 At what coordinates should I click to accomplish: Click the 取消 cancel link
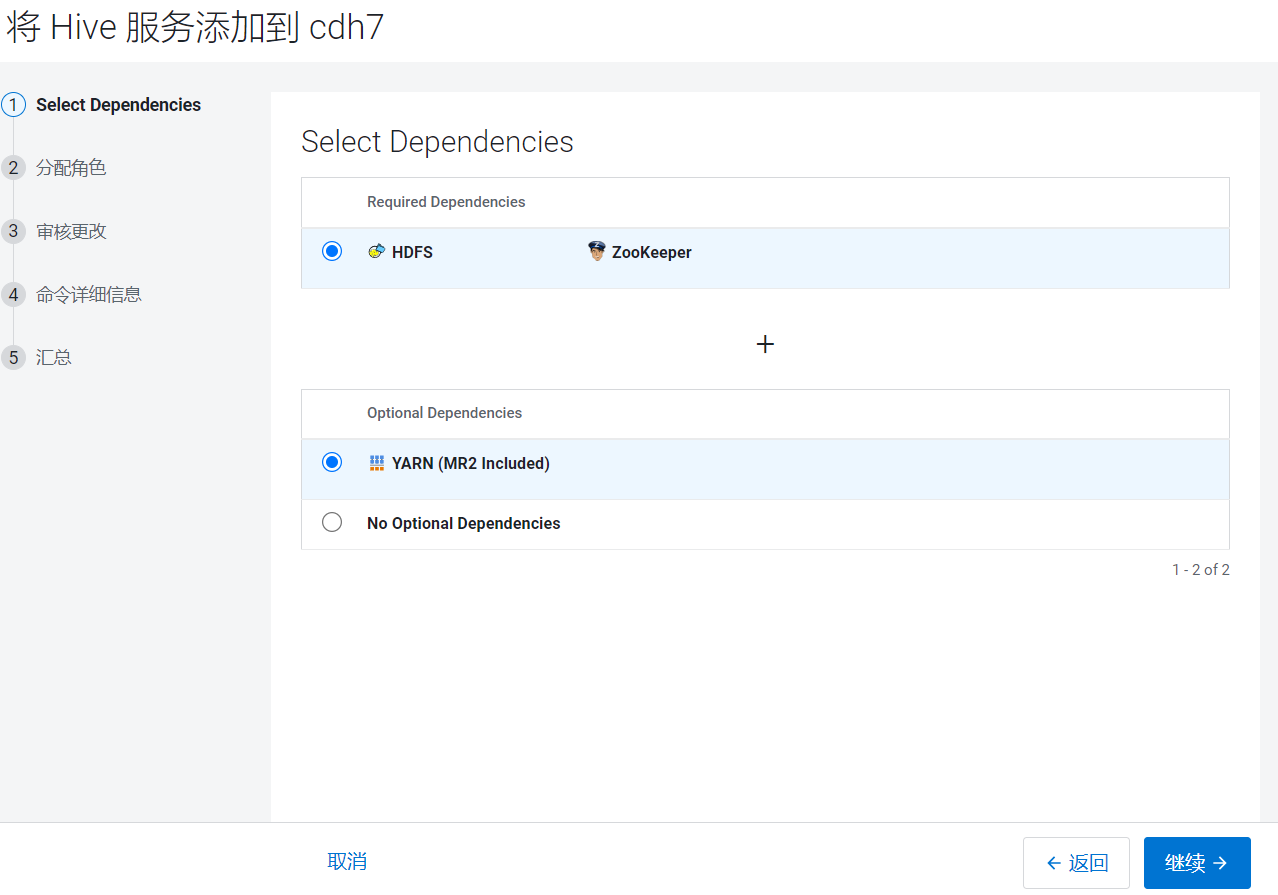coord(347,861)
